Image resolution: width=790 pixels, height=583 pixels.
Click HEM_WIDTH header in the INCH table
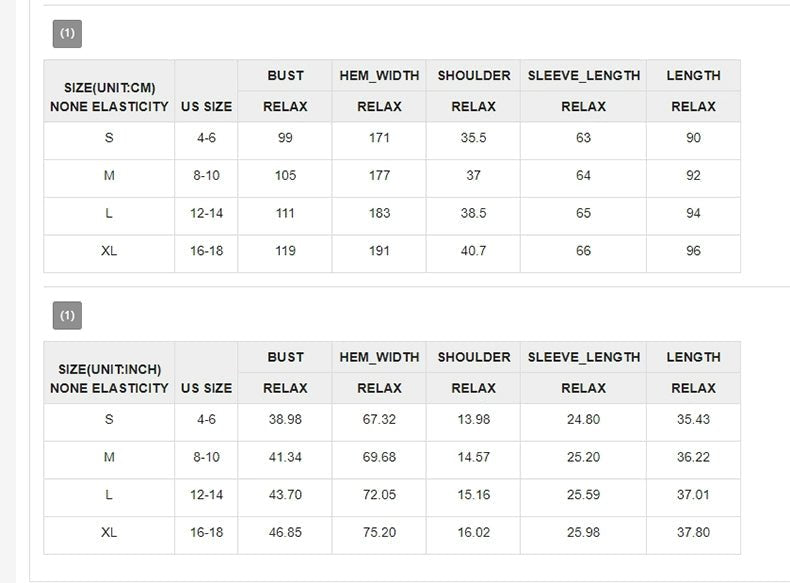[379, 357]
